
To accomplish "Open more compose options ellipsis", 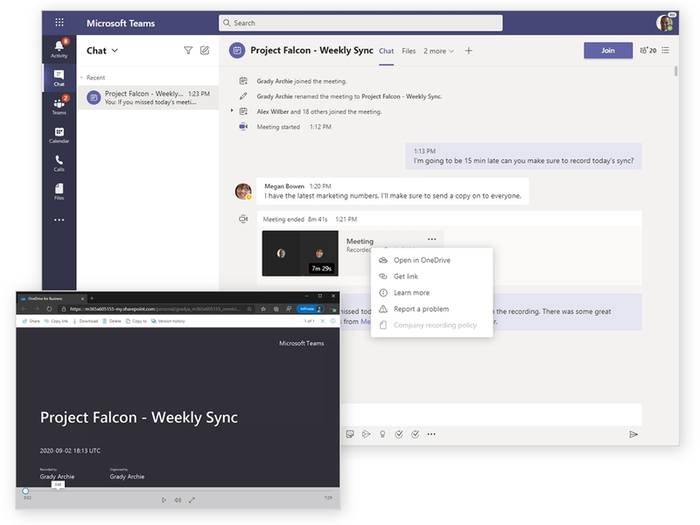I will tap(431, 434).
